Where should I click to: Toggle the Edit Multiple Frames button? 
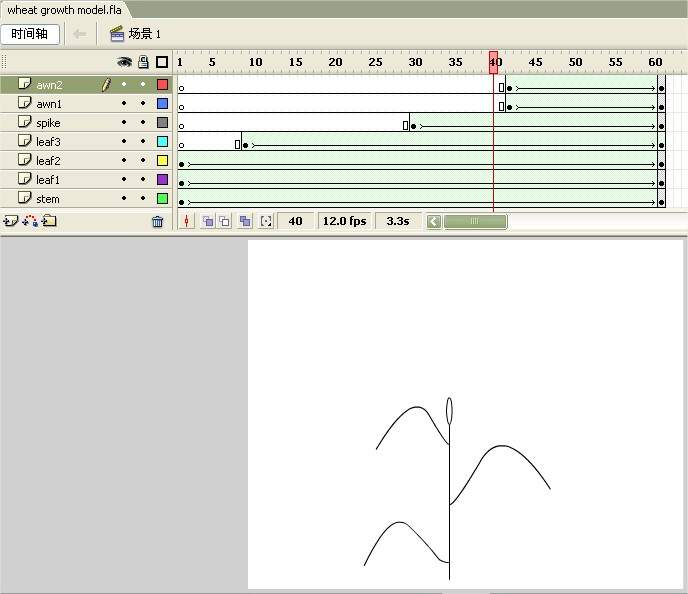(x=245, y=221)
